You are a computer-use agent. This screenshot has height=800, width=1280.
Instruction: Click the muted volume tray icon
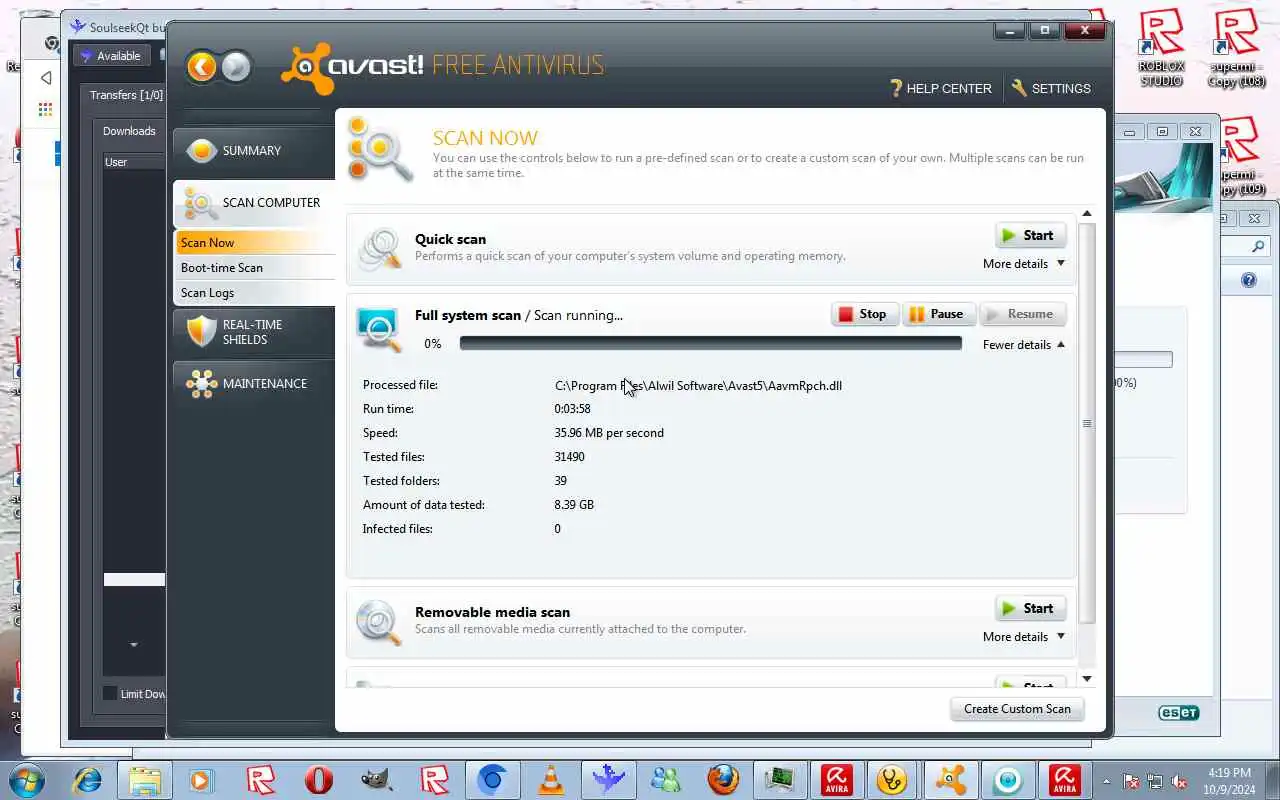tap(1179, 781)
